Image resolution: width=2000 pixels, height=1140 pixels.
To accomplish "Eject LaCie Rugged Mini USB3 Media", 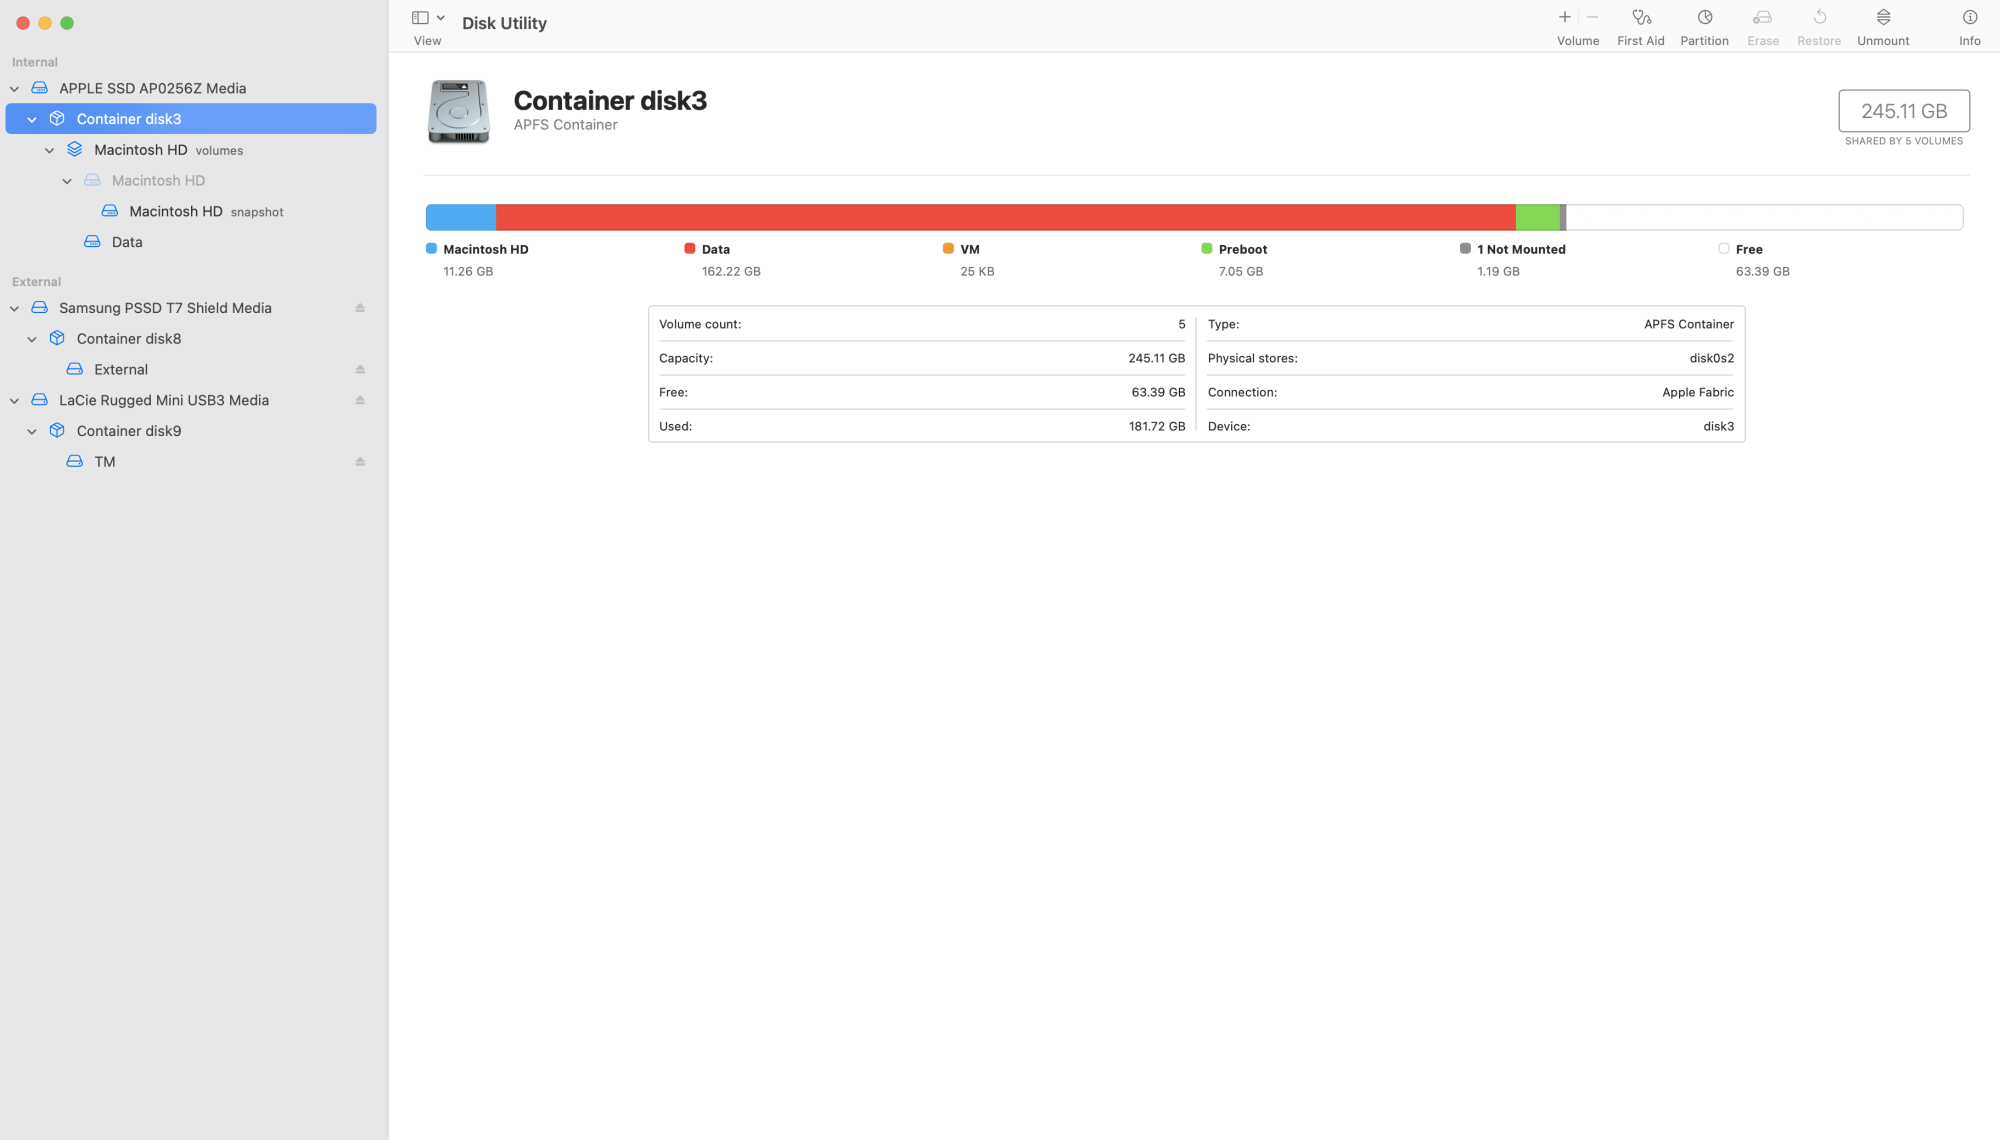I will (360, 400).
